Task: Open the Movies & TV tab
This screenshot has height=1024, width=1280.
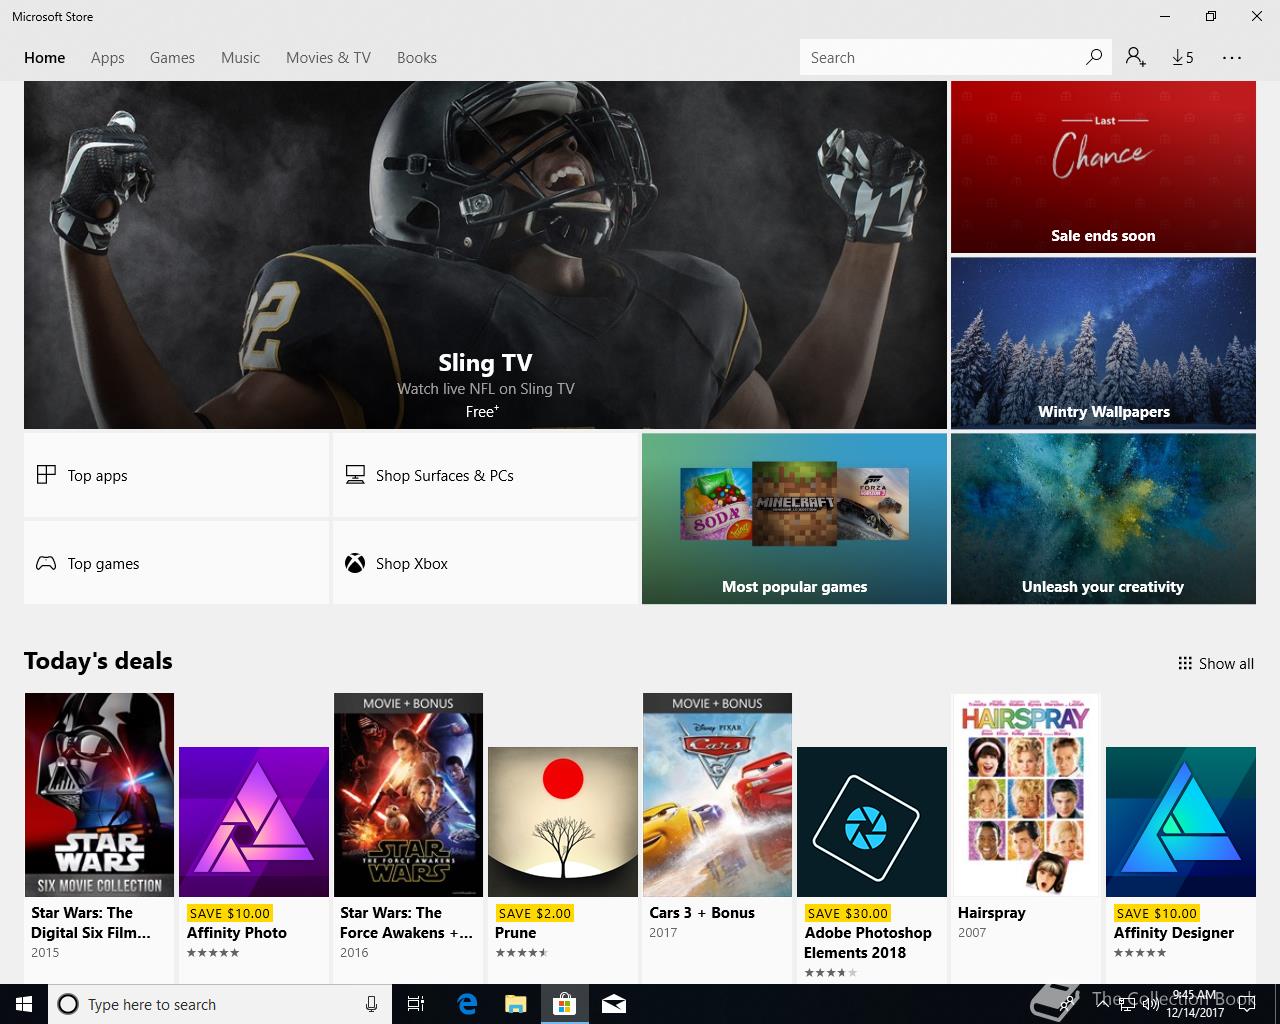Action: (x=328, y=57)
